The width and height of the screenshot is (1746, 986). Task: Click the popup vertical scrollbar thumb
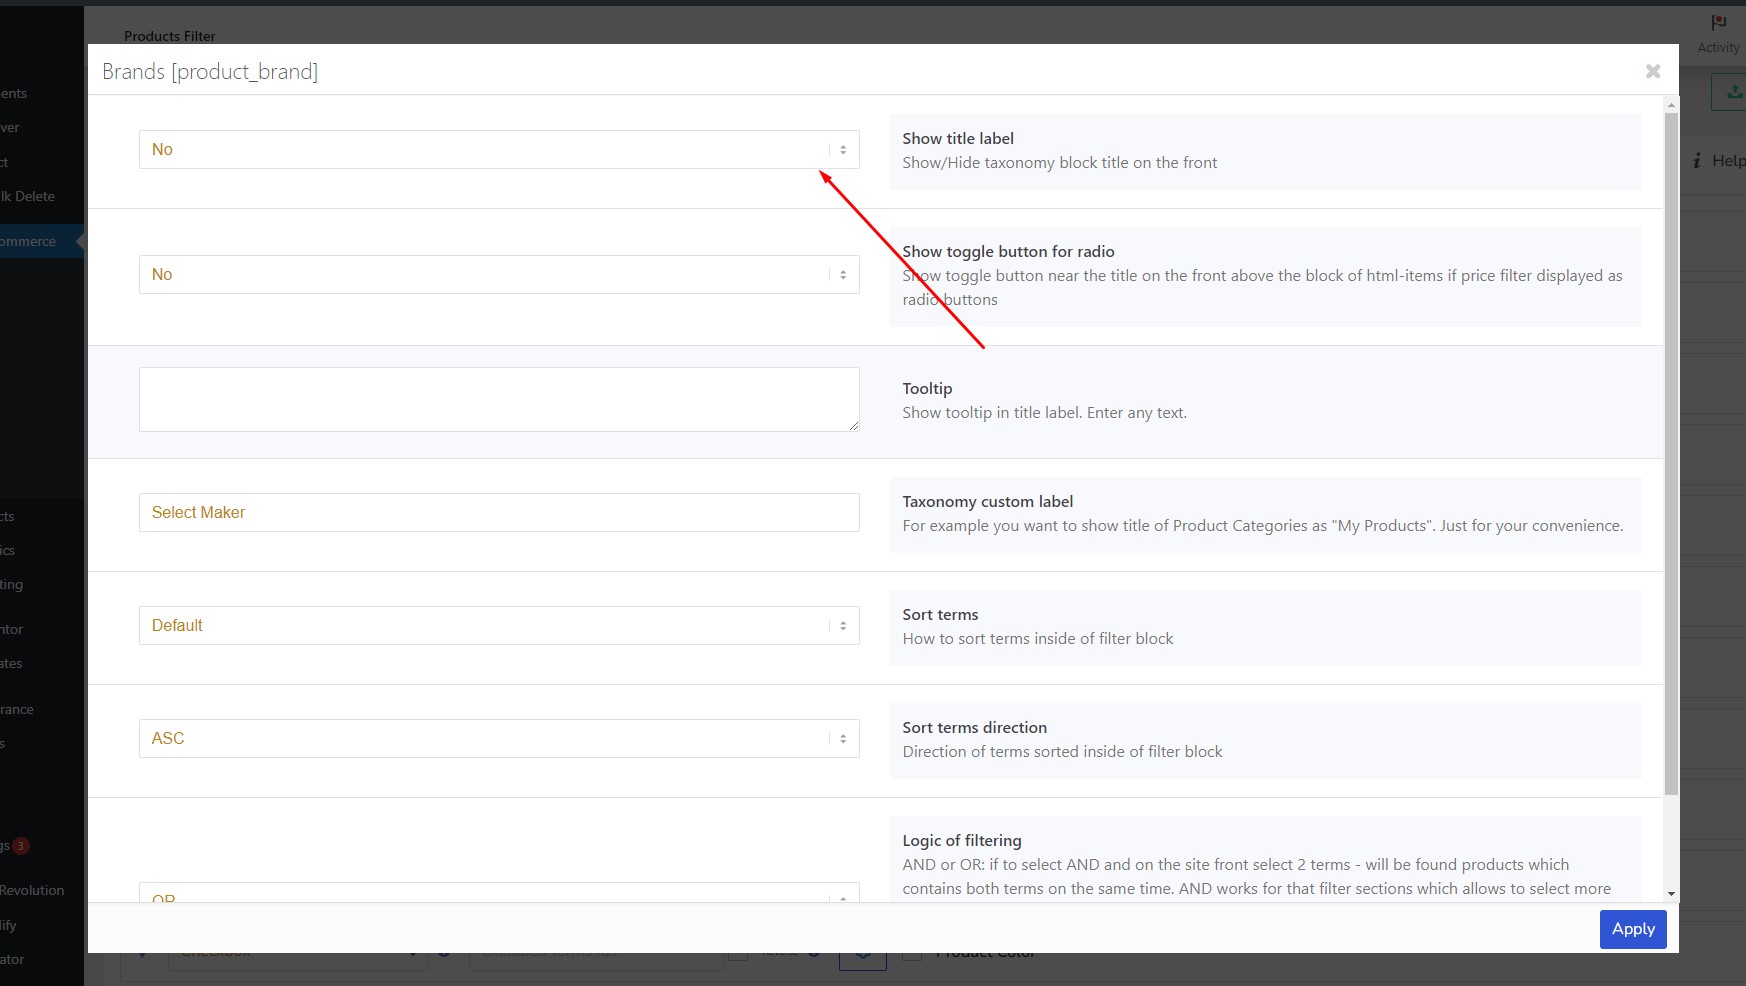(x=1671, y=454)
